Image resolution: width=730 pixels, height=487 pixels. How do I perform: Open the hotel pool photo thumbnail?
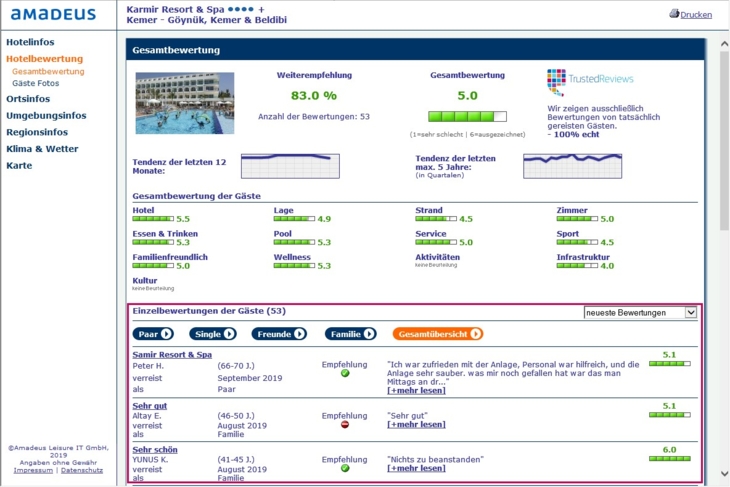tap(185, 103)
